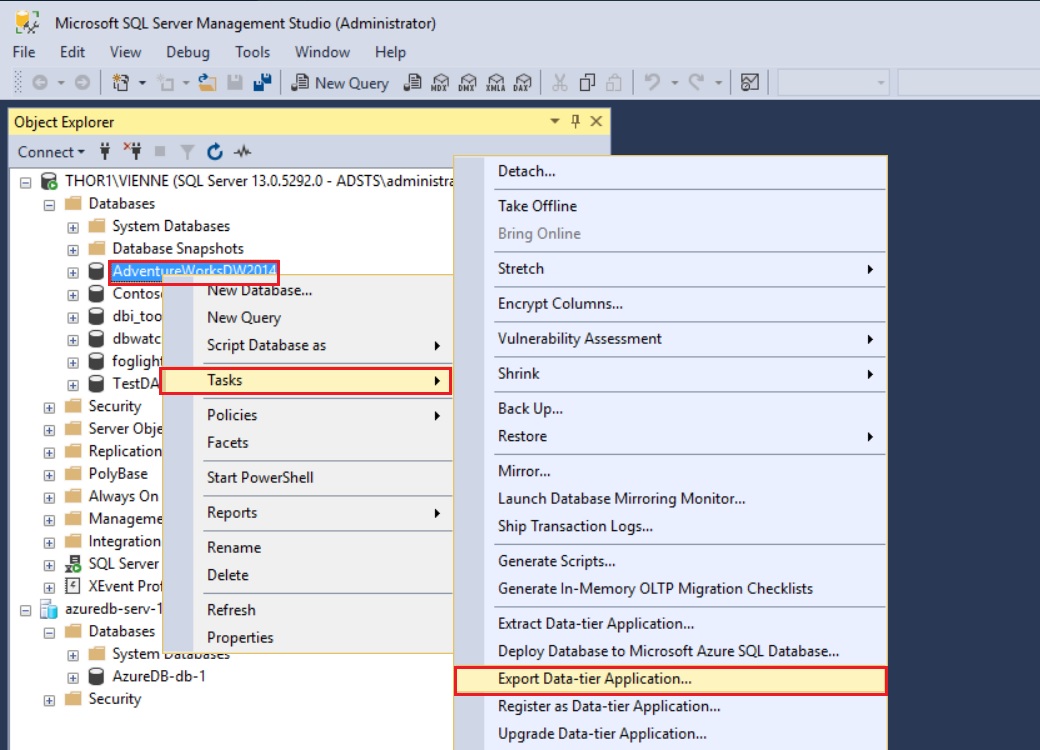The image size is (1040, 750).
Task: Expand the AdventureWorksDW2014 database node
Action: [x=73, y=272]
